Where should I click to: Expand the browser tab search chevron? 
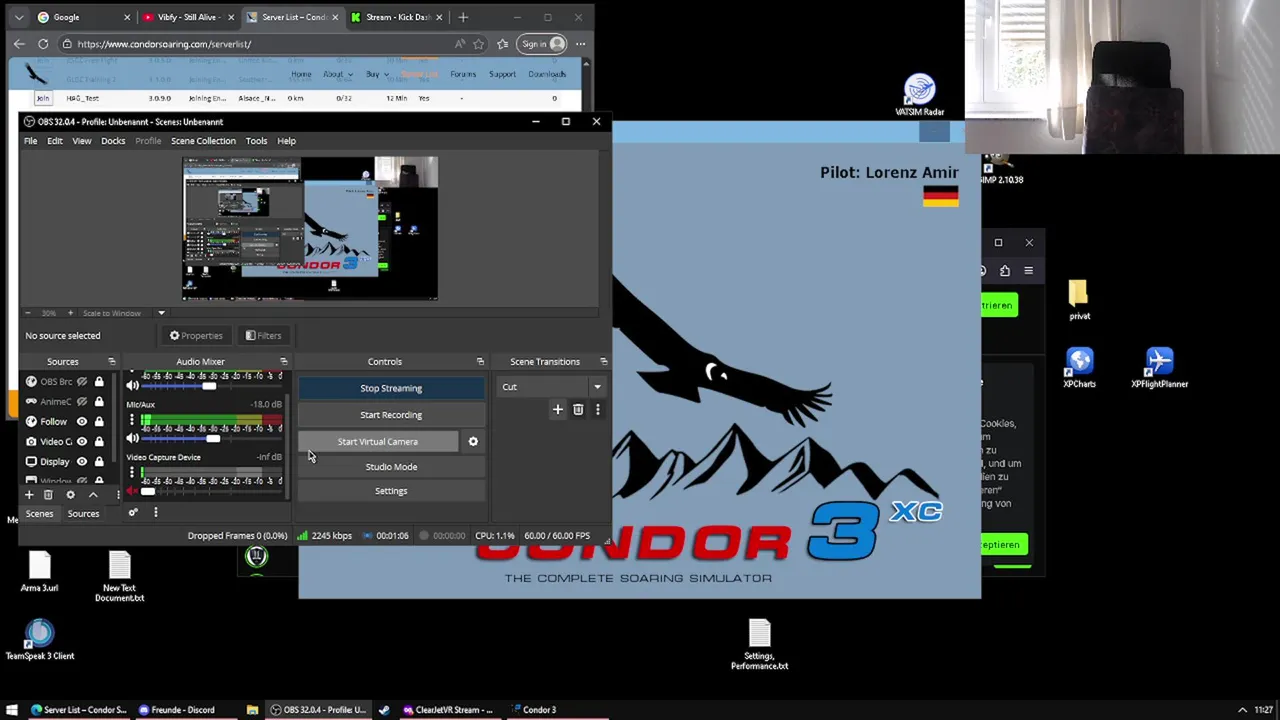[19, 17]
